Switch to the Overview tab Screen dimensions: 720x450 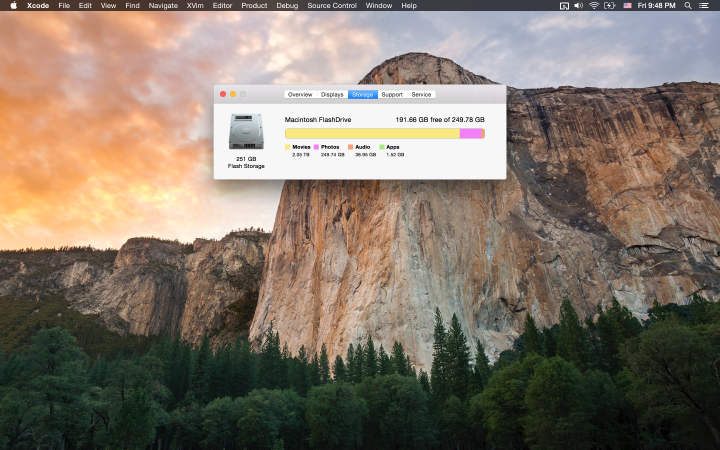tap(300, 94)
